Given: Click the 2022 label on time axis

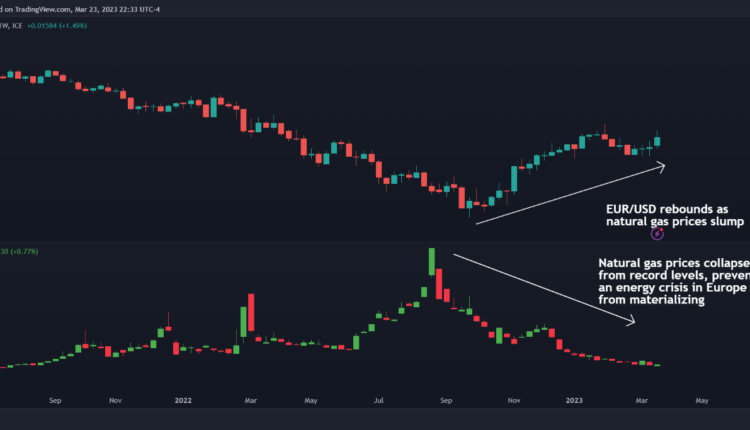Looking at the screenshot, I should coord(183,400).
